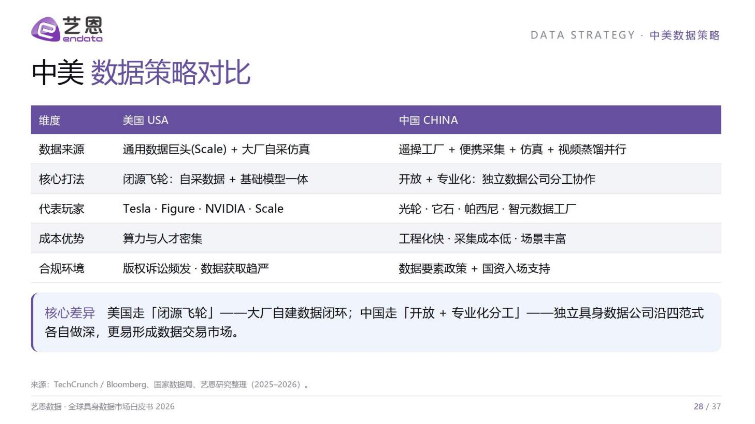The image size is (755, 424).
Task: Select the '数据来源' row label
Action: (x=62, y=150)
